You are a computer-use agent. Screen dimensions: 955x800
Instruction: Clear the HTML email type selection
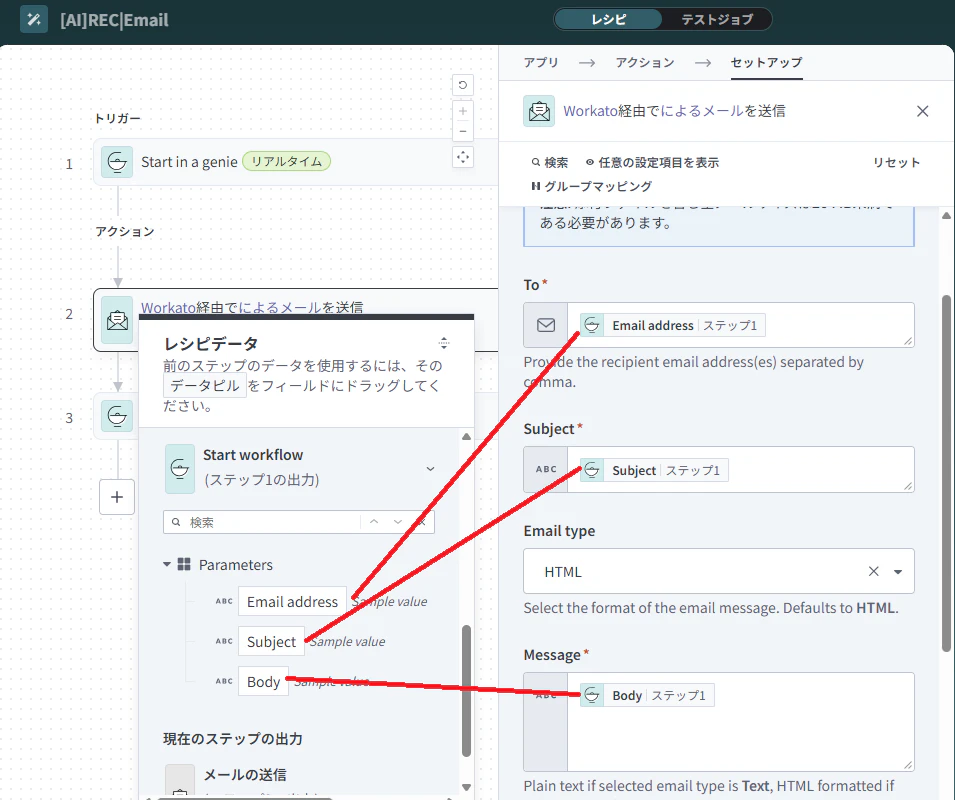tap(873, 571)
